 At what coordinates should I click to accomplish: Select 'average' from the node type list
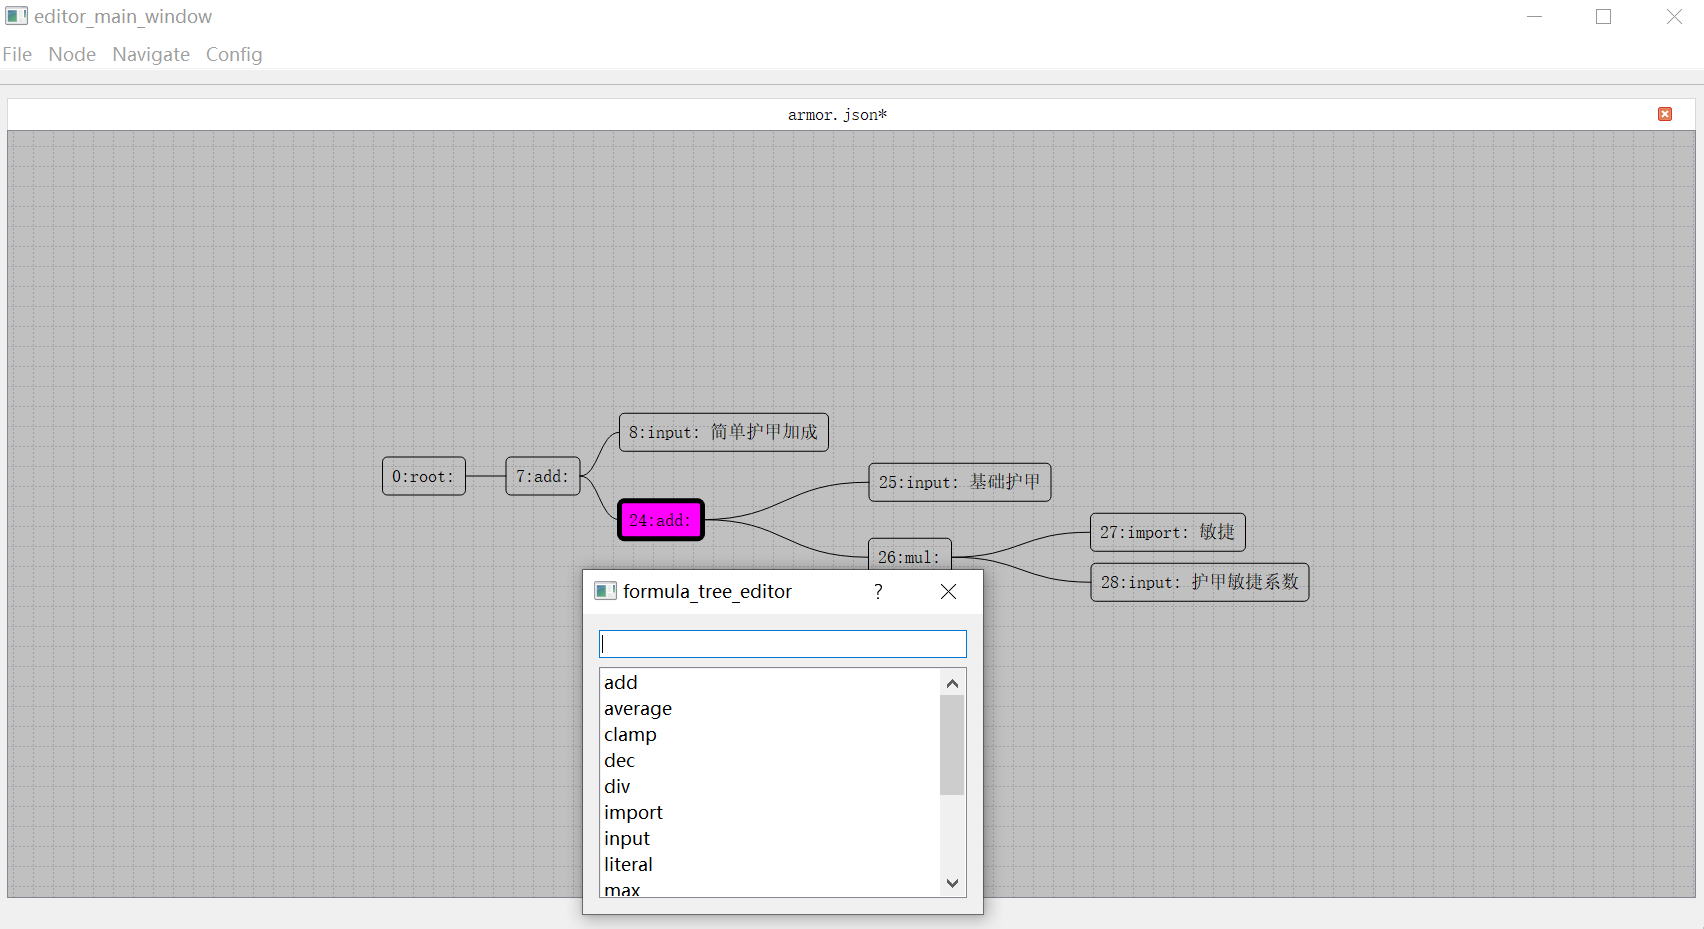click(638, 709)
